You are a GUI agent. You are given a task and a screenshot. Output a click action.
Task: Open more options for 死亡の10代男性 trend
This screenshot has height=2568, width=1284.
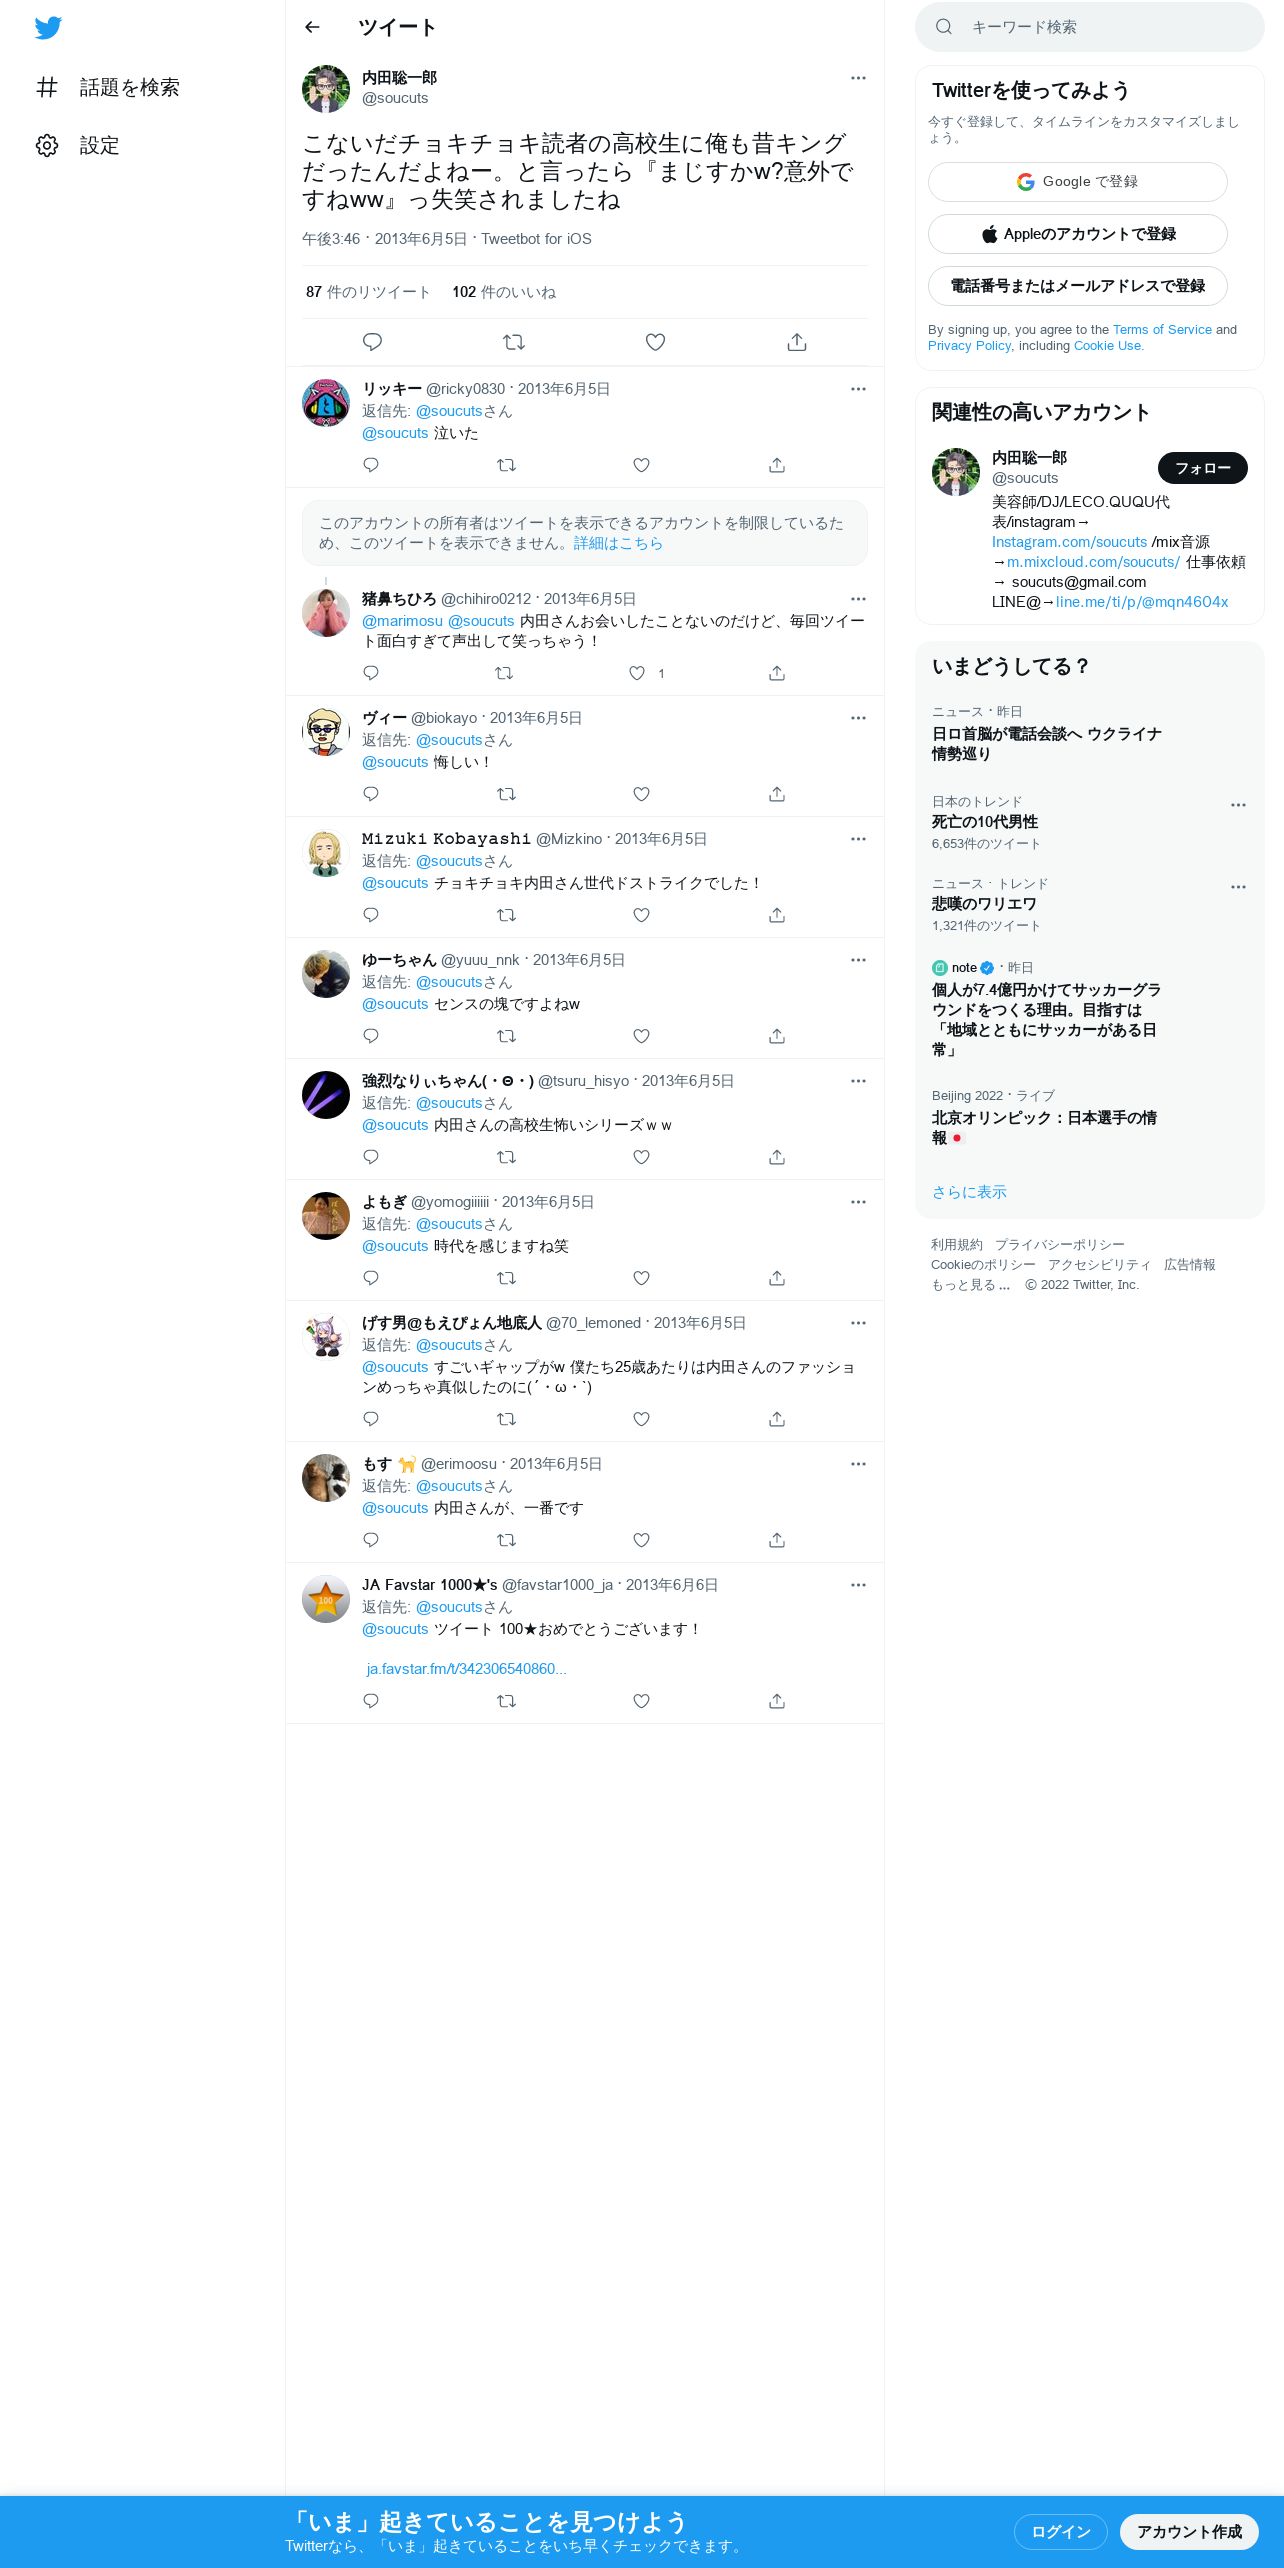pyautogui.click(x=1238, y=805)
